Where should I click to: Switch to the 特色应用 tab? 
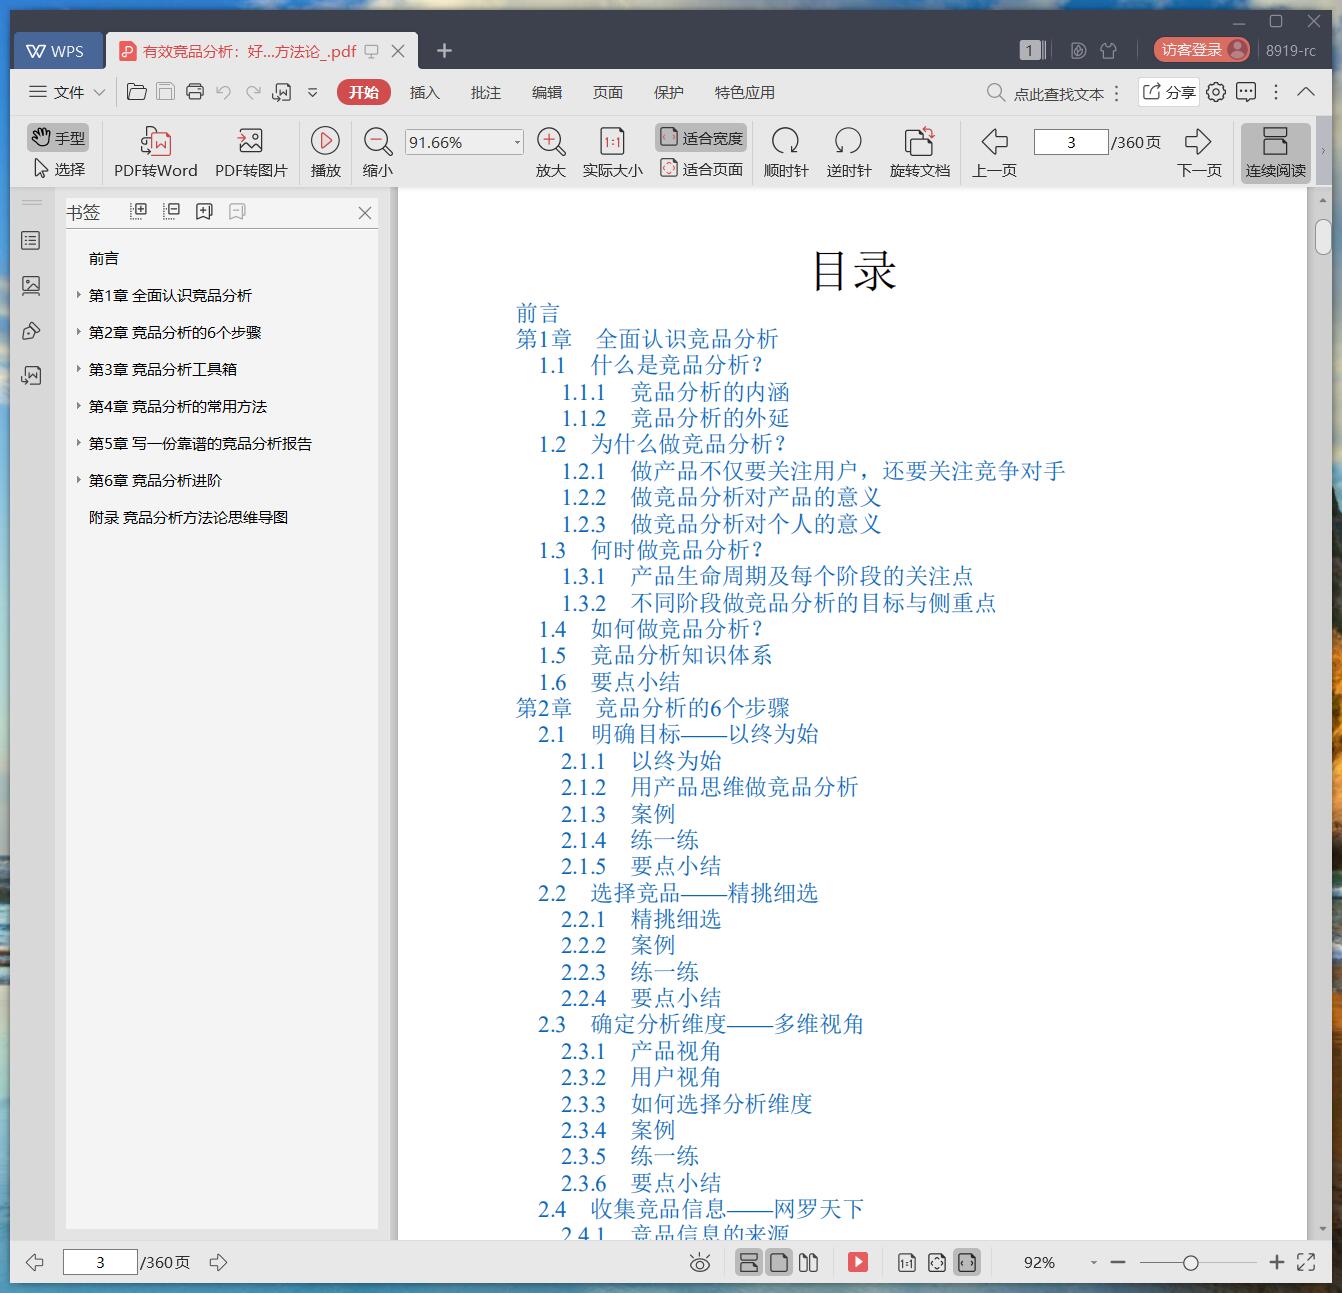point(744,92)
